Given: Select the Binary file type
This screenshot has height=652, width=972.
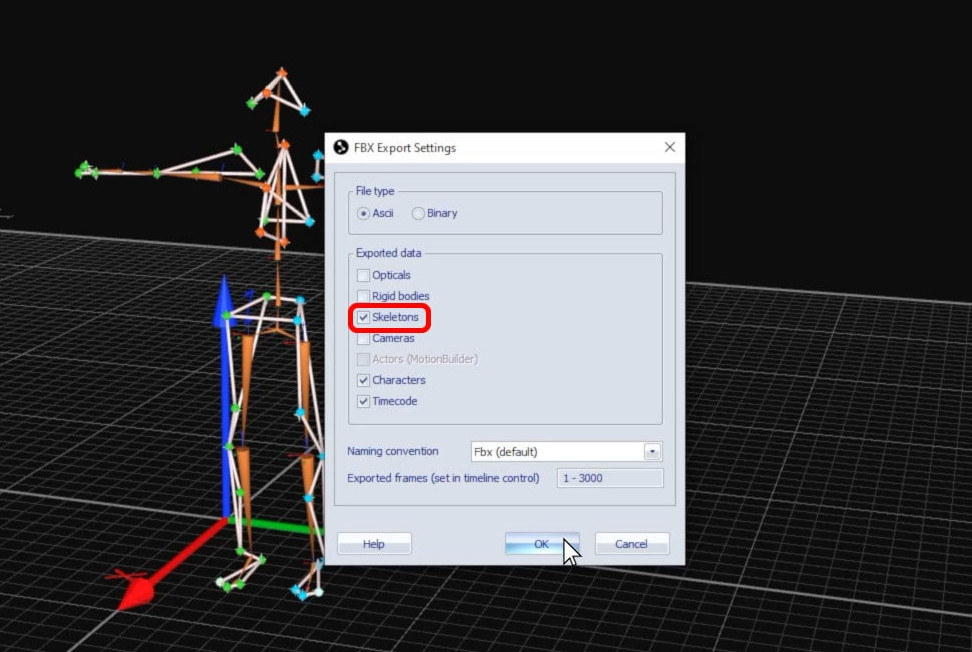Looking at the screenshot, I should pos(418,212).
